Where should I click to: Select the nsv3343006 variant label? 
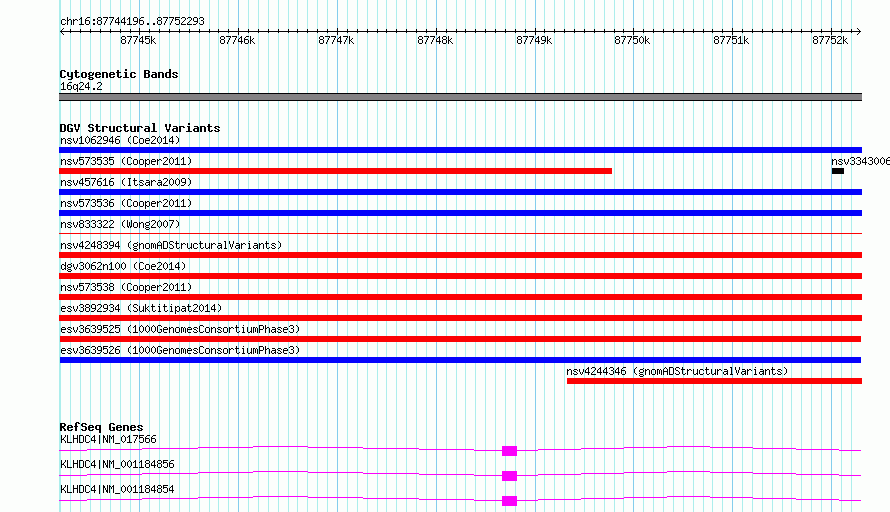tap(860, 161)
